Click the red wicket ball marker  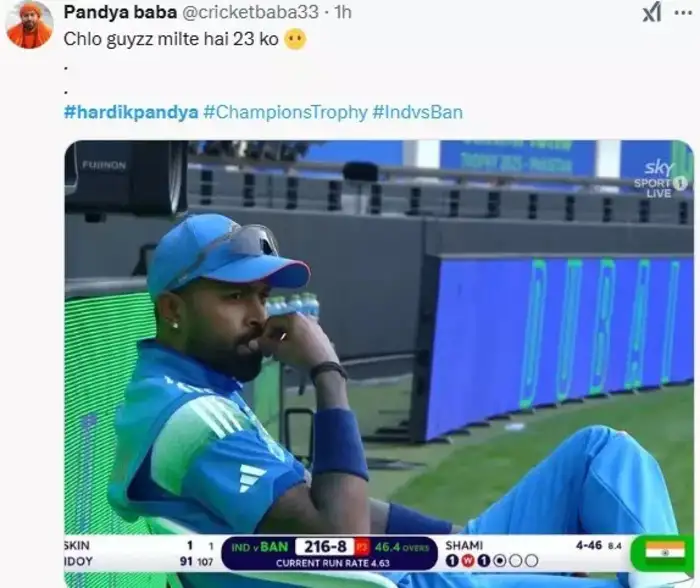467,561
